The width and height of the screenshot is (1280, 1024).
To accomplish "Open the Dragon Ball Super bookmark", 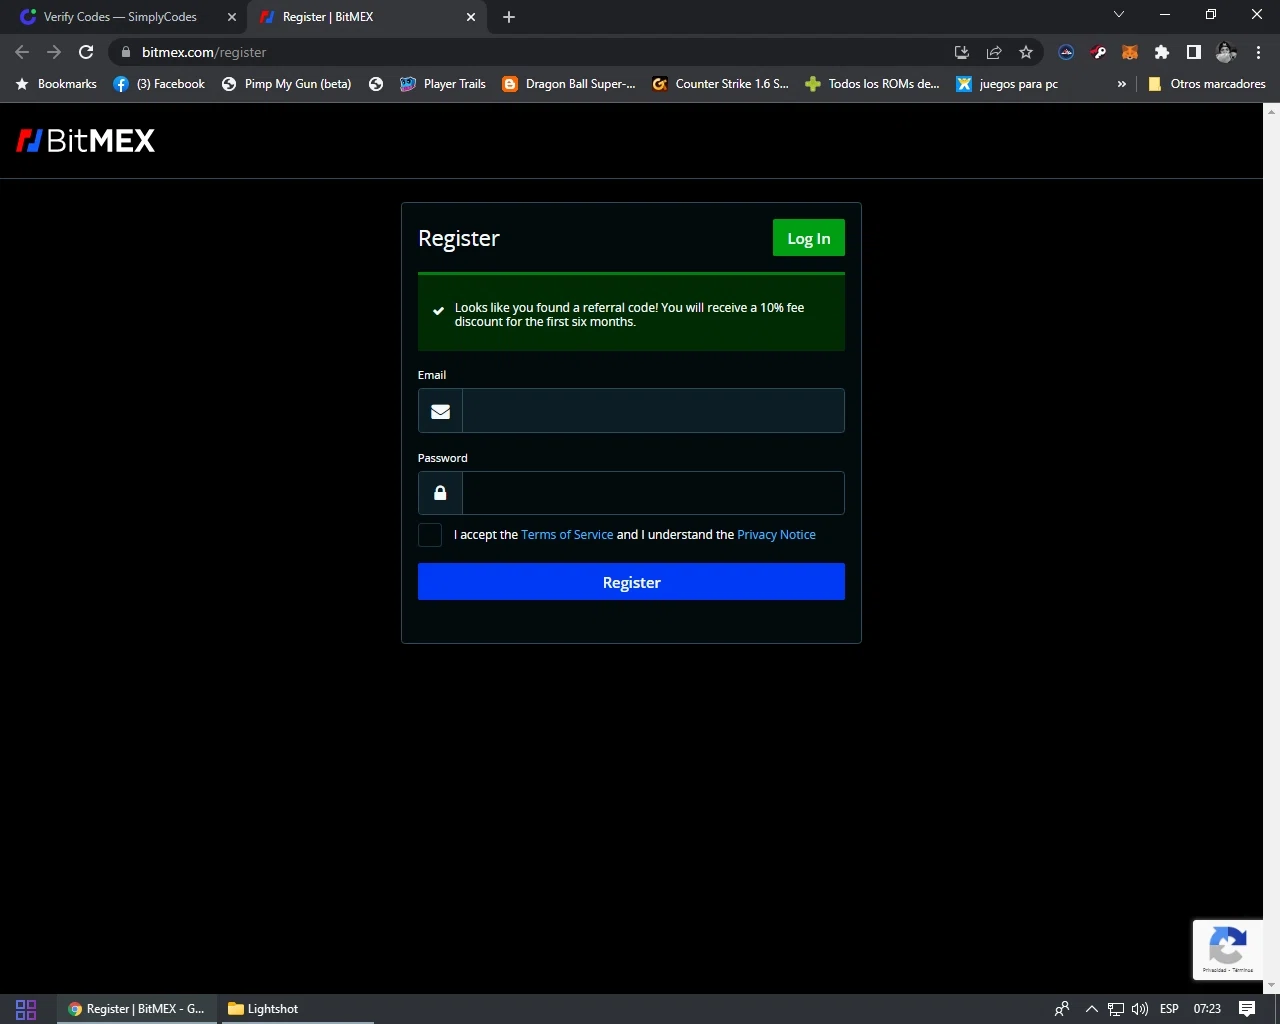I will [x=569, y=84].
